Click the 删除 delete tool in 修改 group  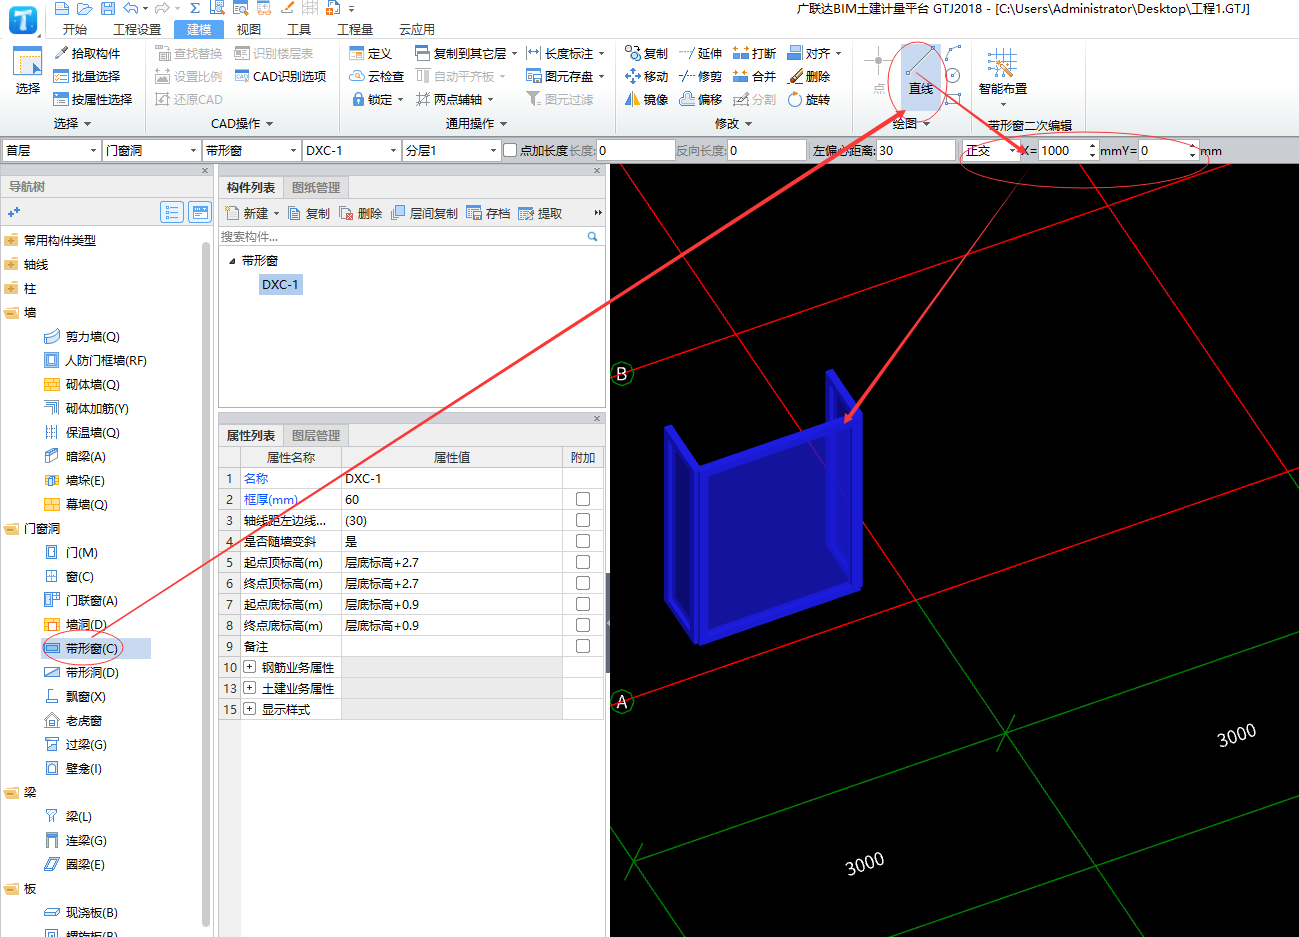tap(808, 76)
